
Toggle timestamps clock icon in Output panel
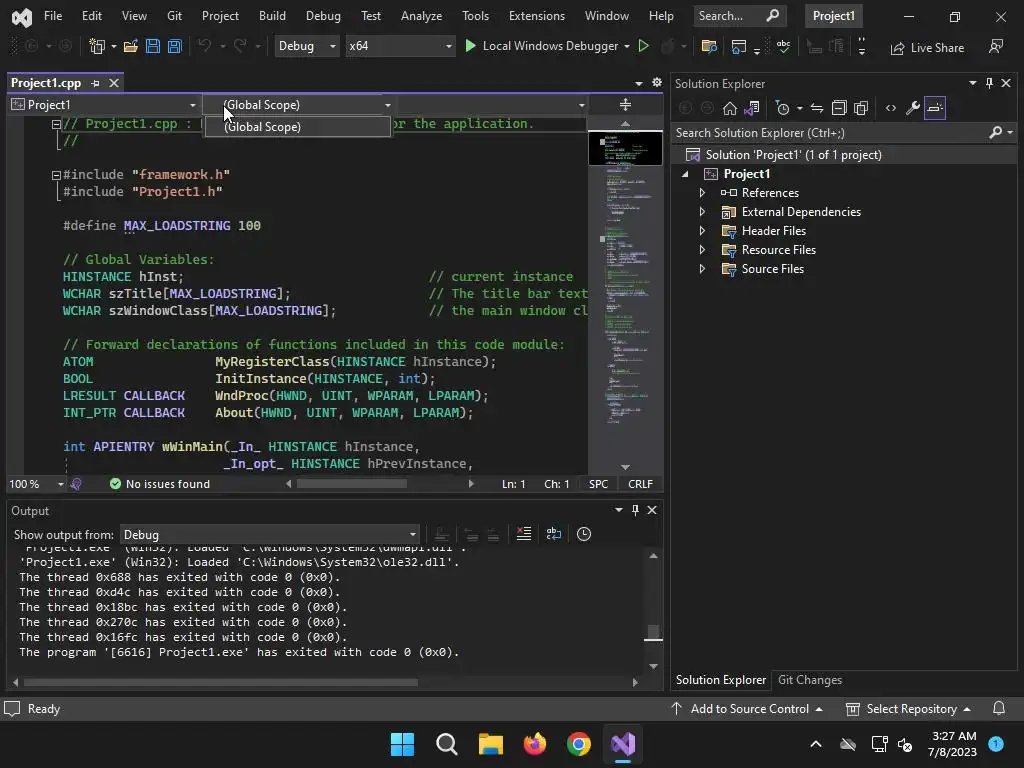coord(584,534)
